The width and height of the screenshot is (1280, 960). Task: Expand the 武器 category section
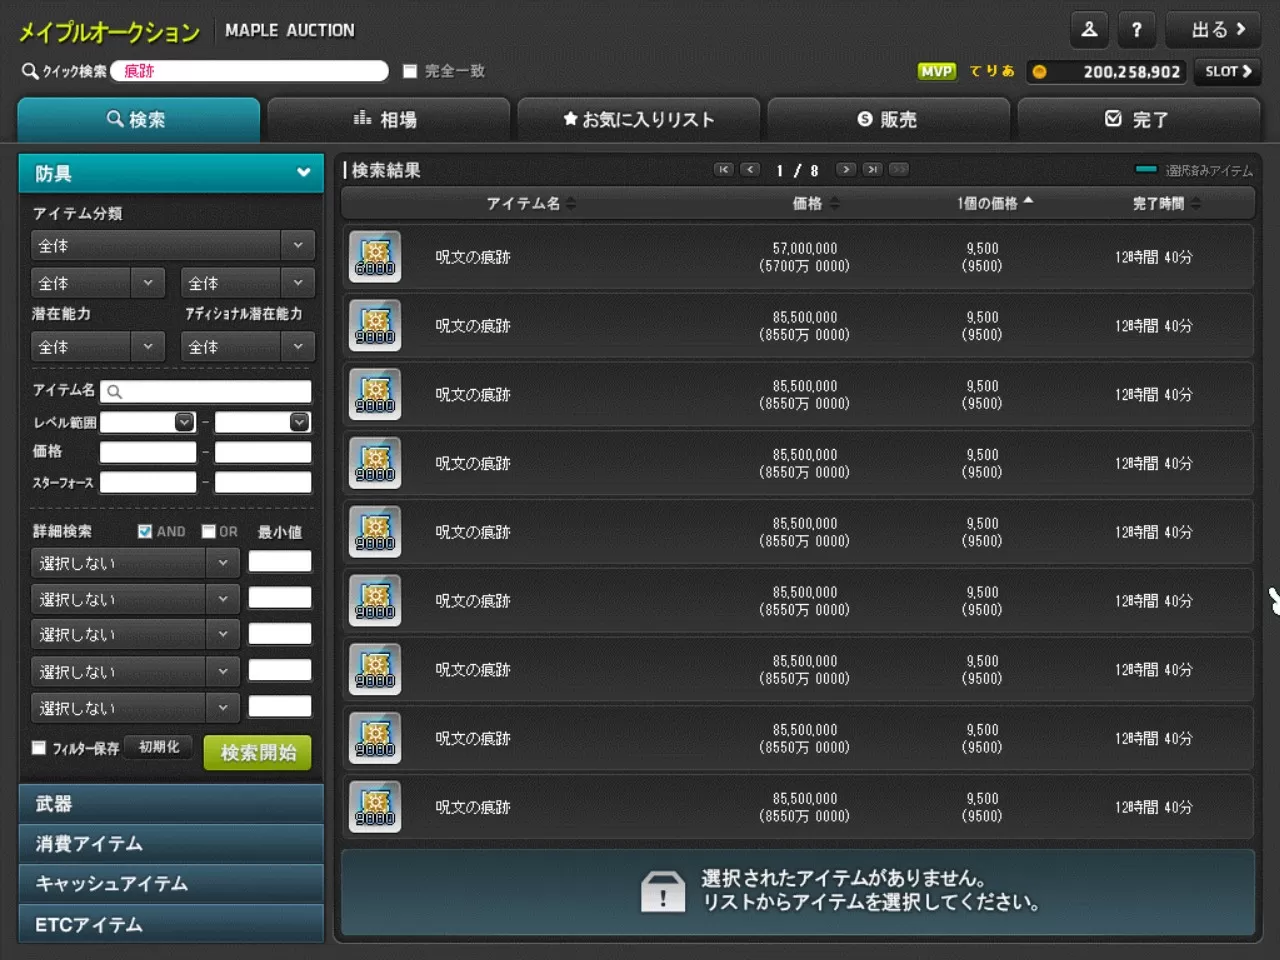point(171,804)
